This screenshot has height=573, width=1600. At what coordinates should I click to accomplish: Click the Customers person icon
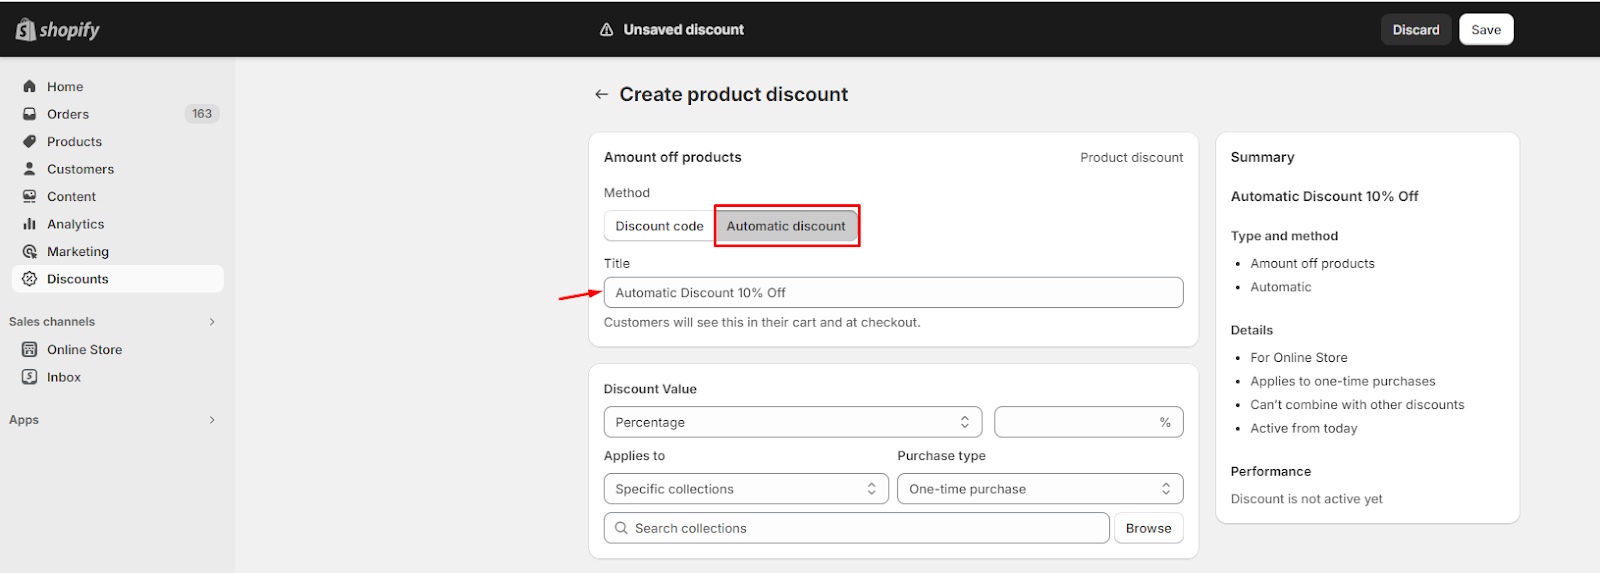point(29,169)
